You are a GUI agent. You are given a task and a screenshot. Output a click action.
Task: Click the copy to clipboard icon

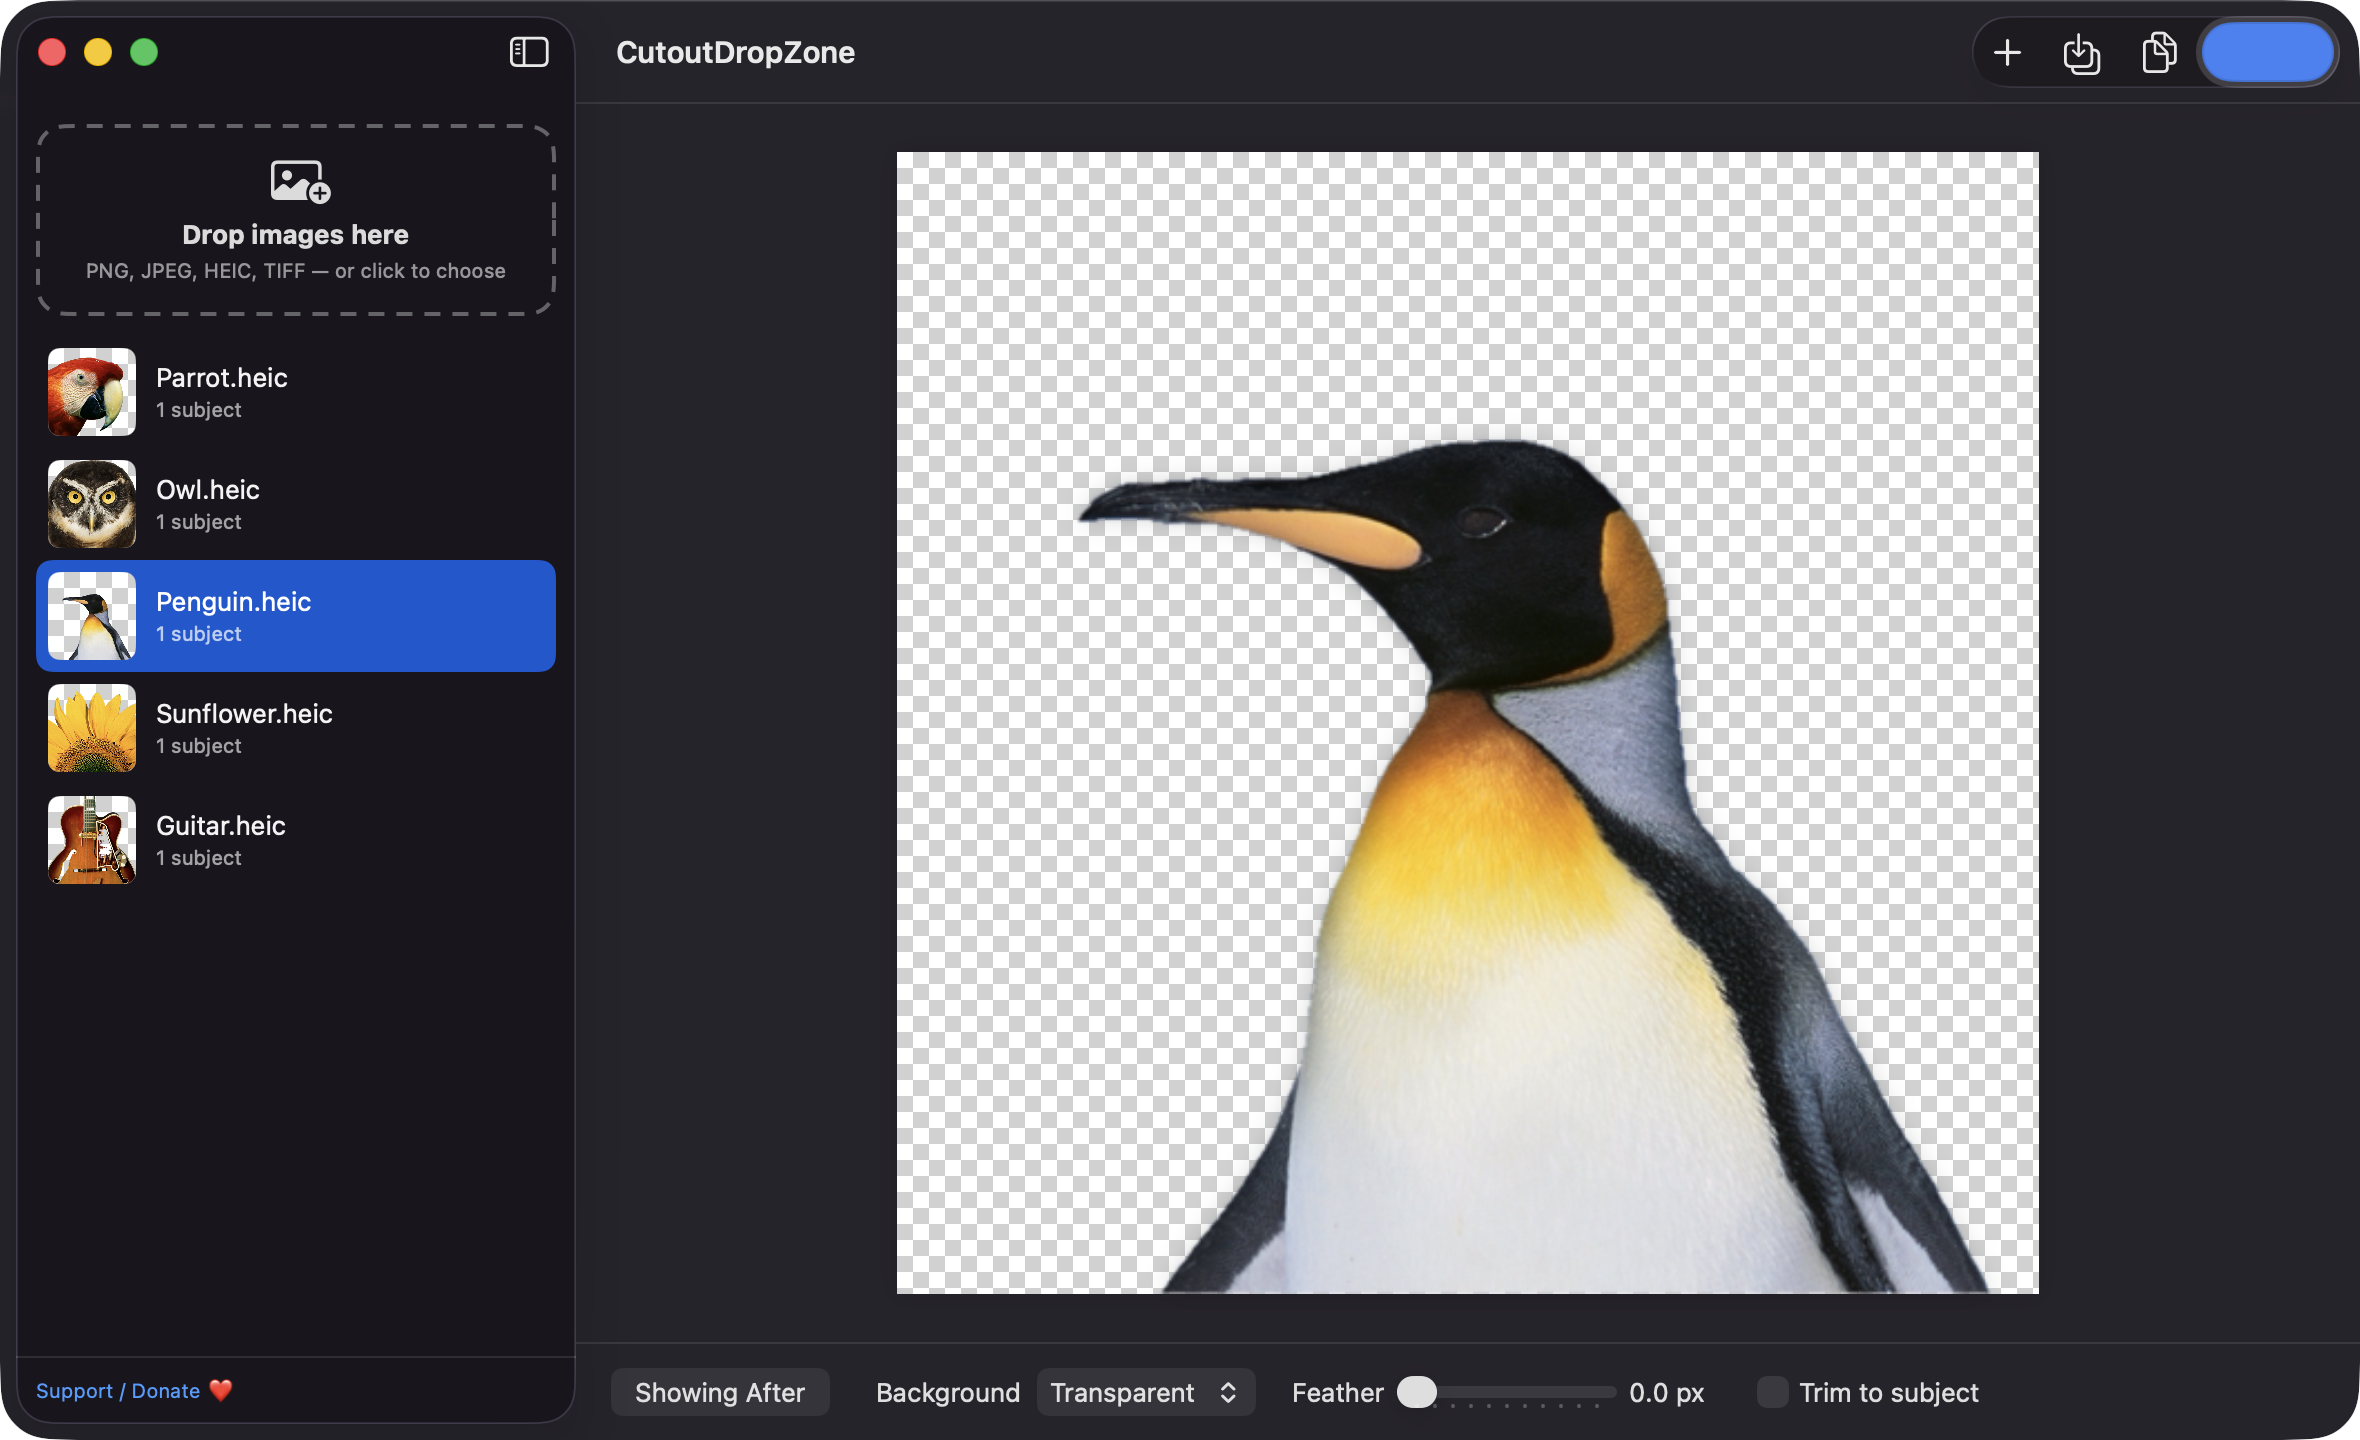click(2159, 52)
